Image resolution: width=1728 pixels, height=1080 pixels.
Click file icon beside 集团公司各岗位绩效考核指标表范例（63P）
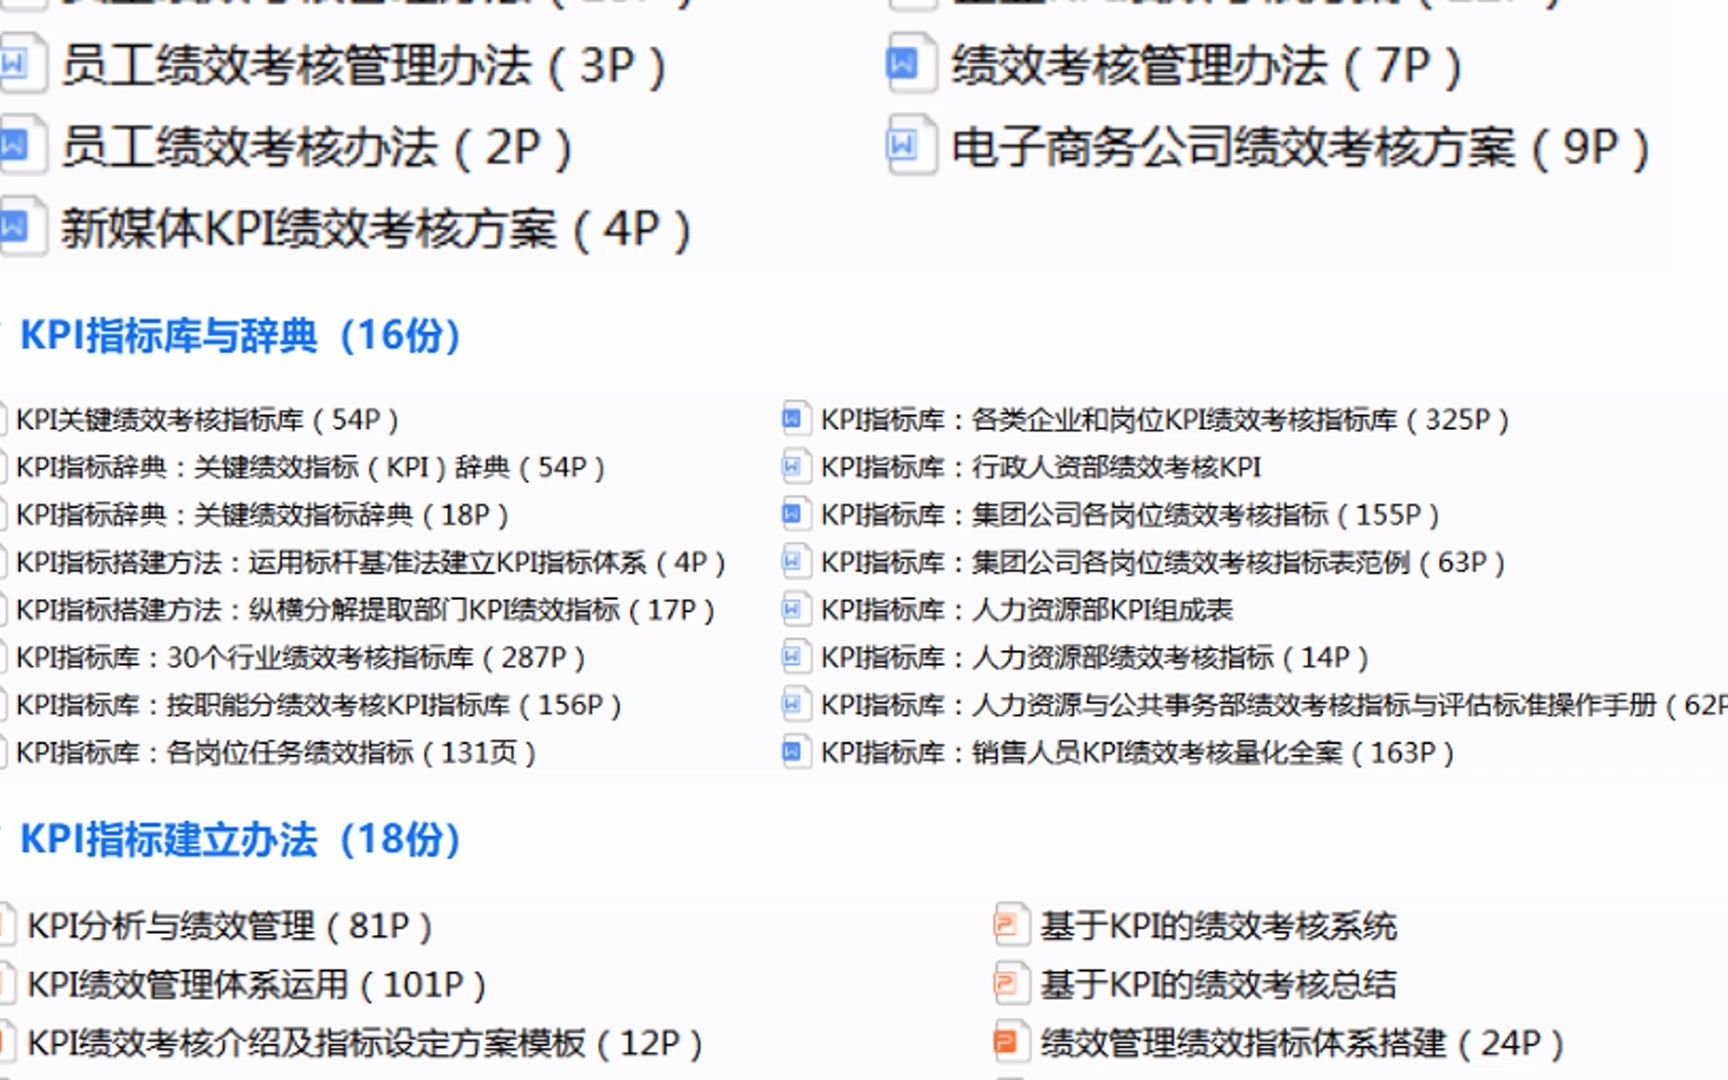(795, 562)
